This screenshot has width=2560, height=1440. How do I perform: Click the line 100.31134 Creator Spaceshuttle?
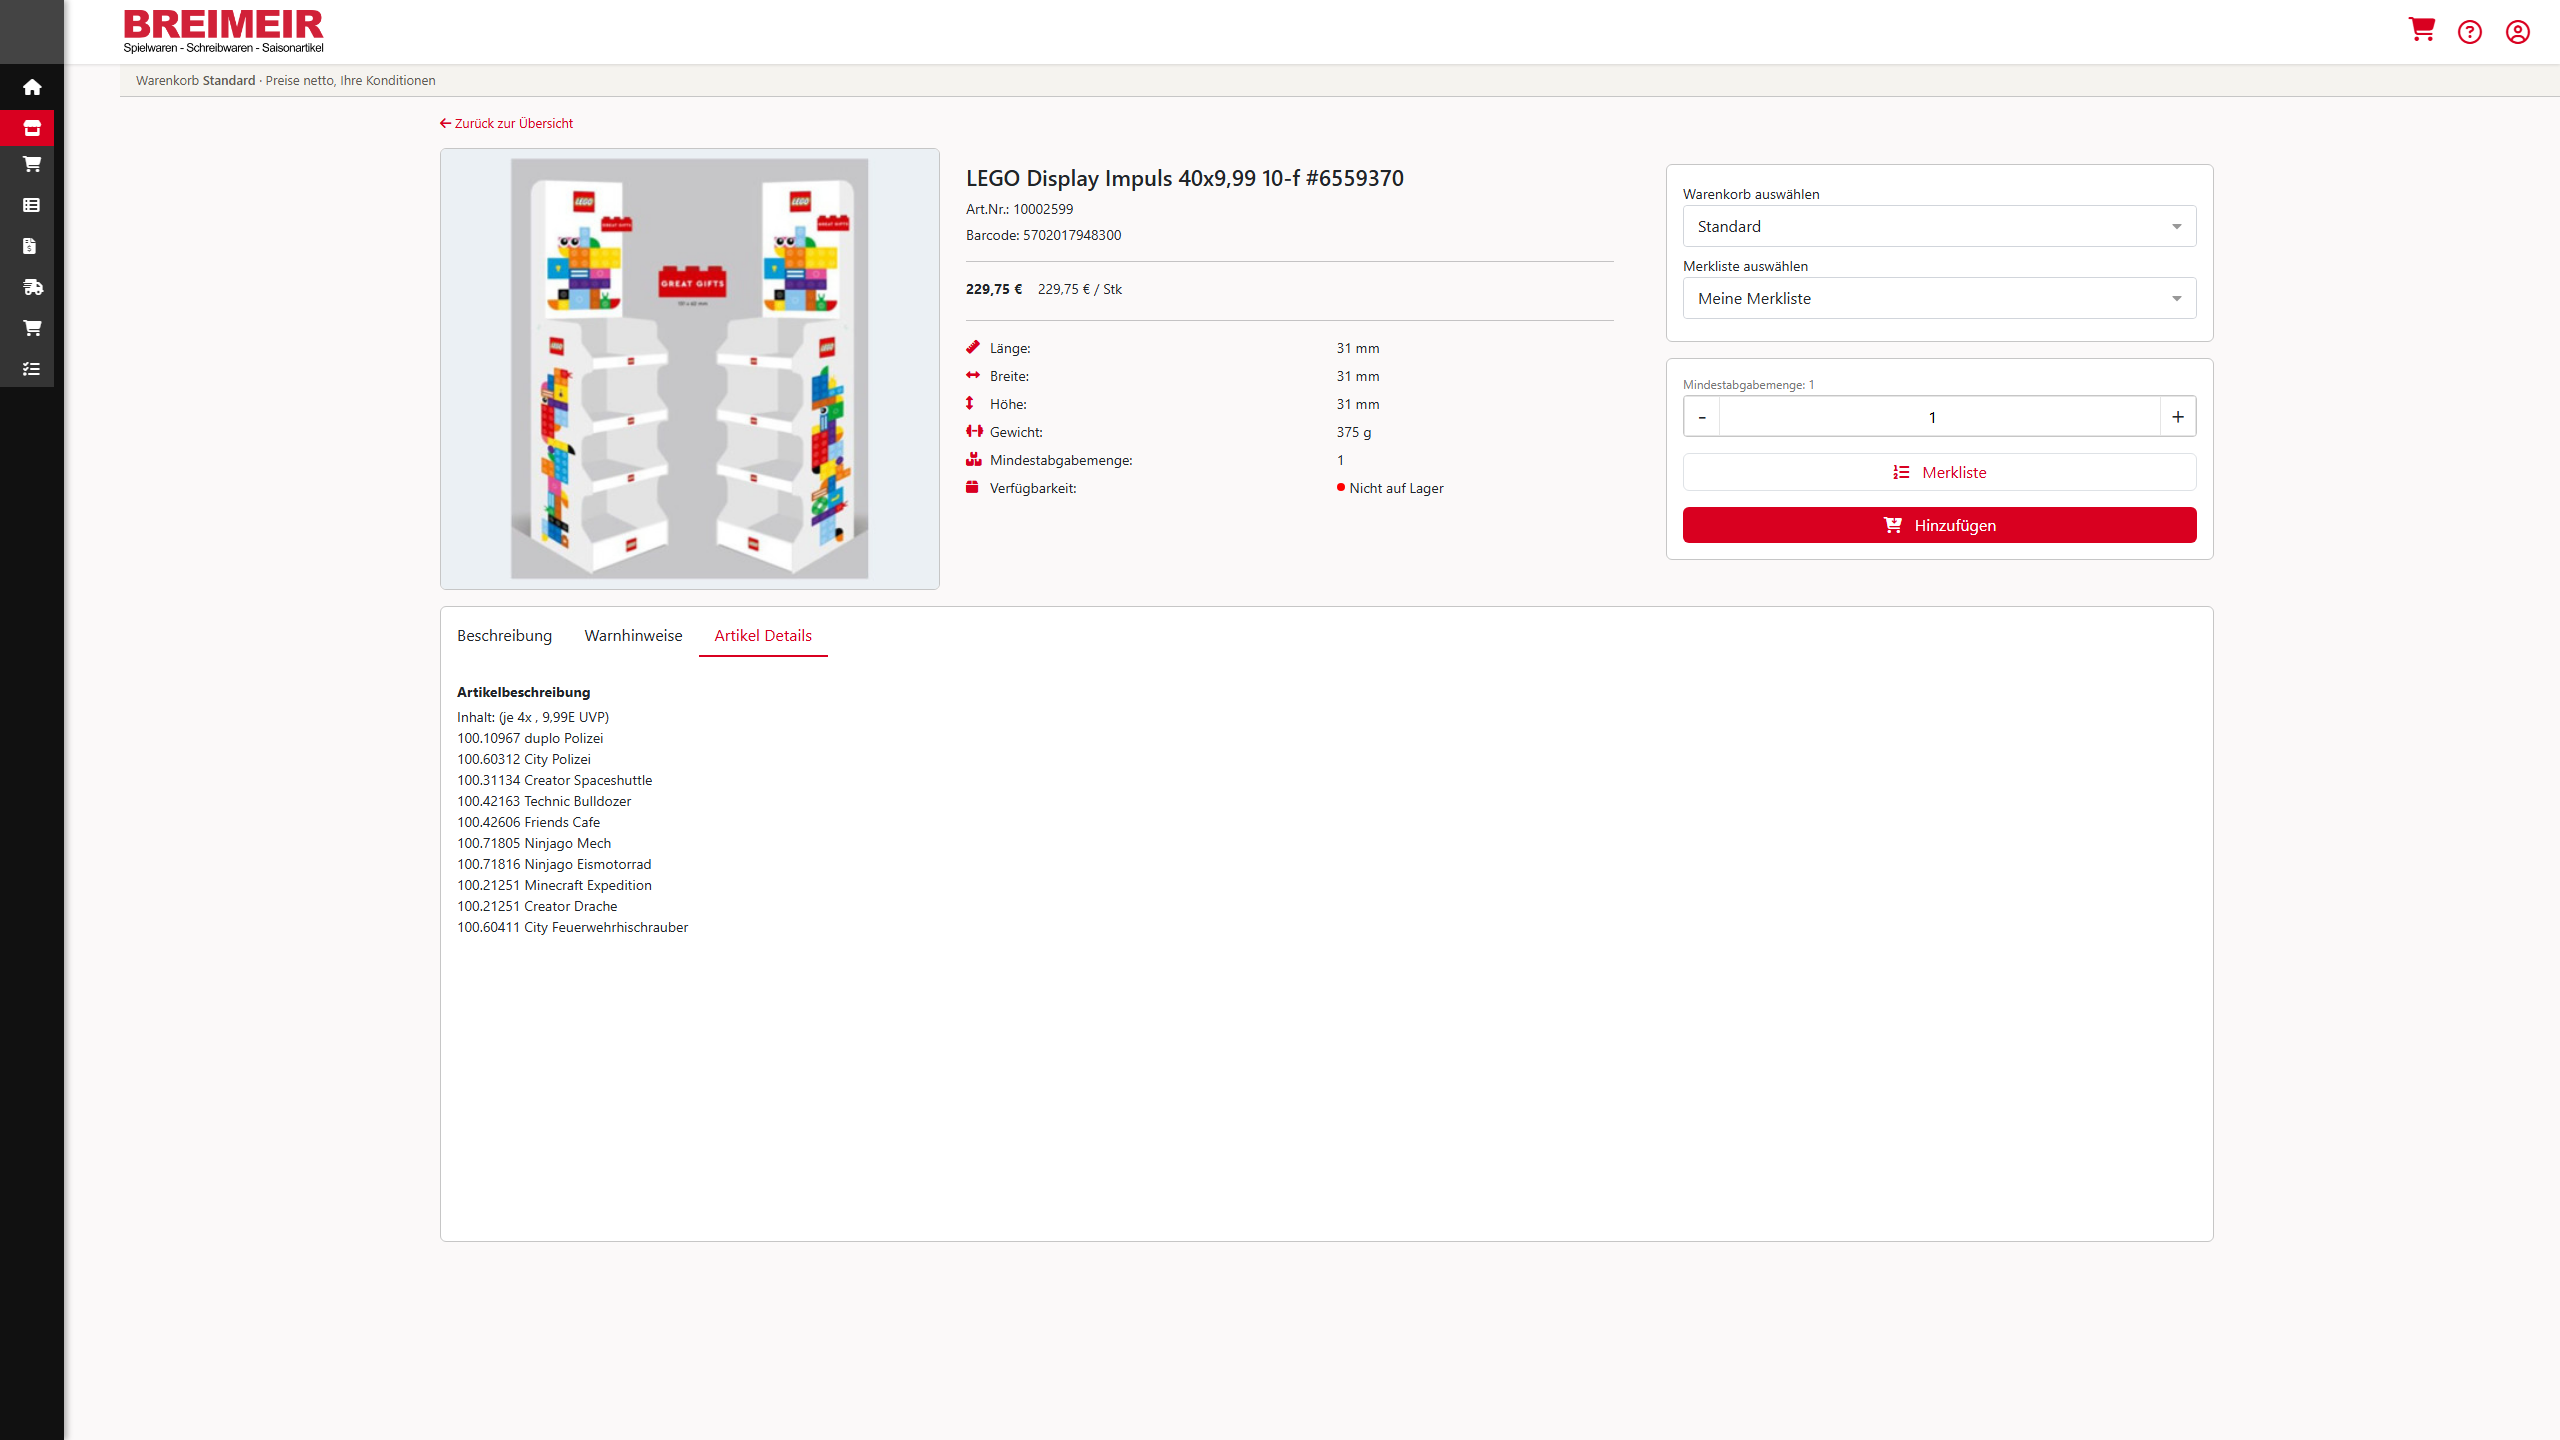554,780
